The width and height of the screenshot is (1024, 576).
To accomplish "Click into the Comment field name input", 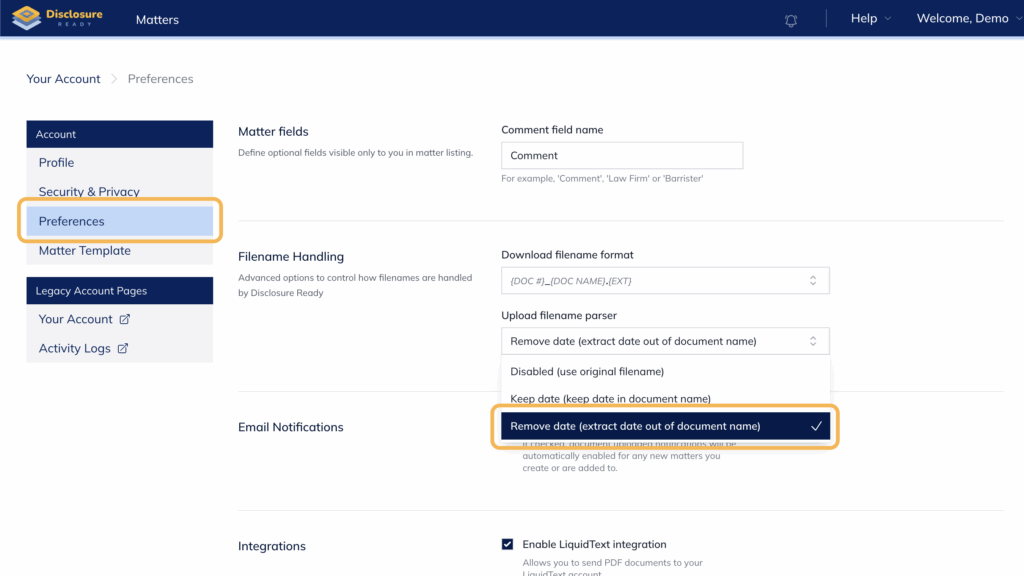I will point(621,156).
